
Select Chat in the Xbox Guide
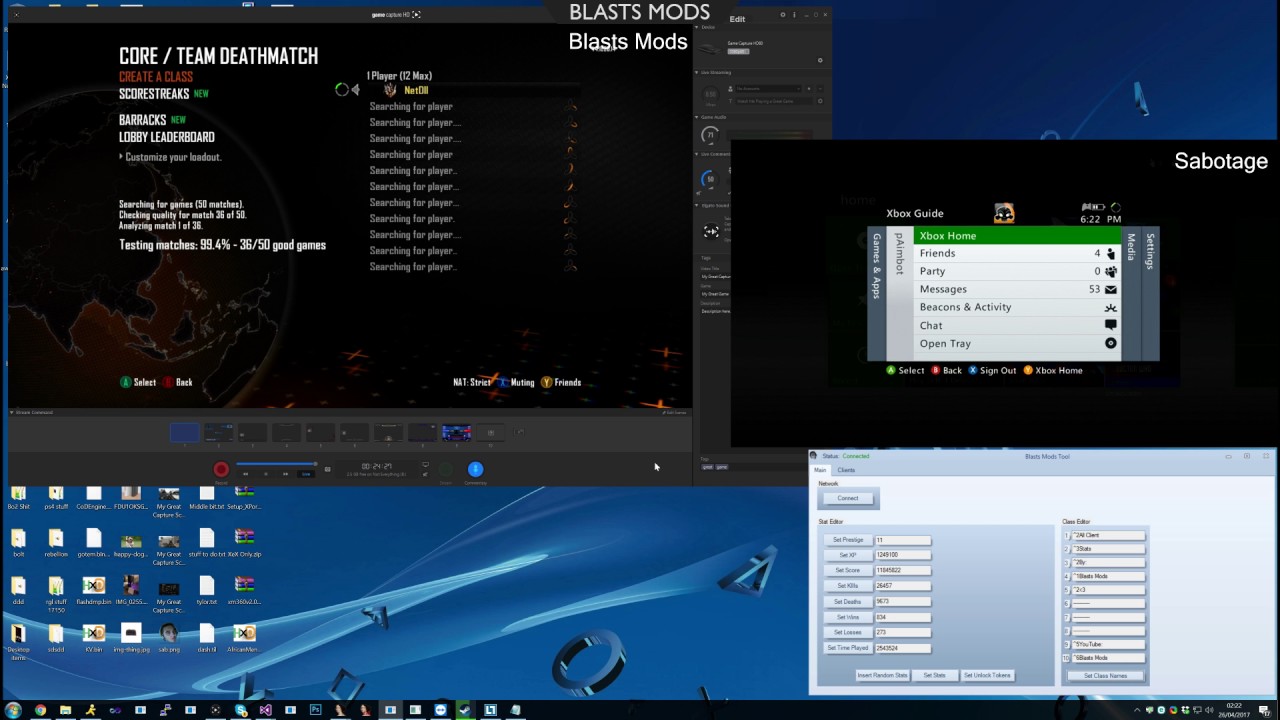(x=1016, y=326)
